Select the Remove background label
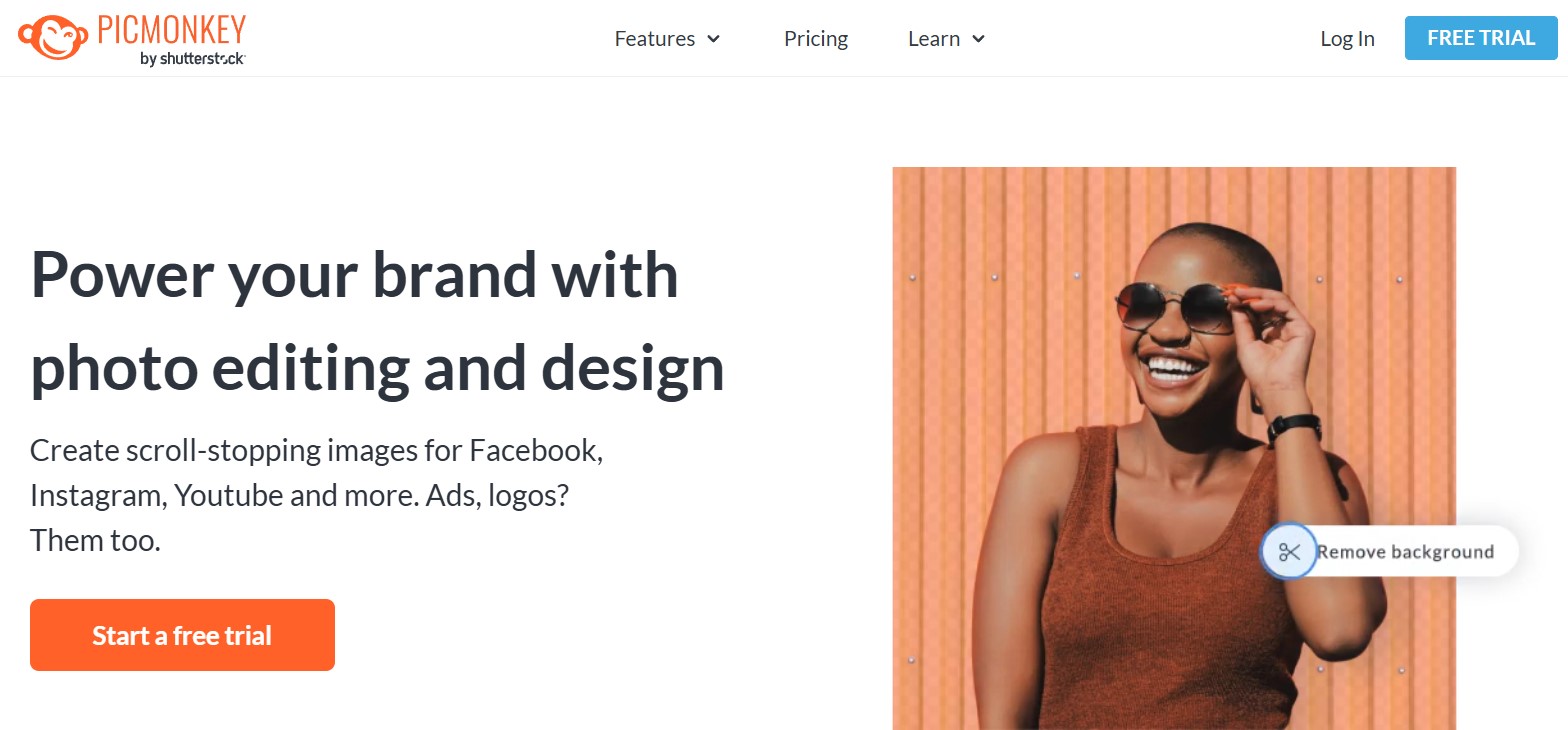Image resolution: width=1568 pixels, height=730 pixels. (x=1405, y=552)
